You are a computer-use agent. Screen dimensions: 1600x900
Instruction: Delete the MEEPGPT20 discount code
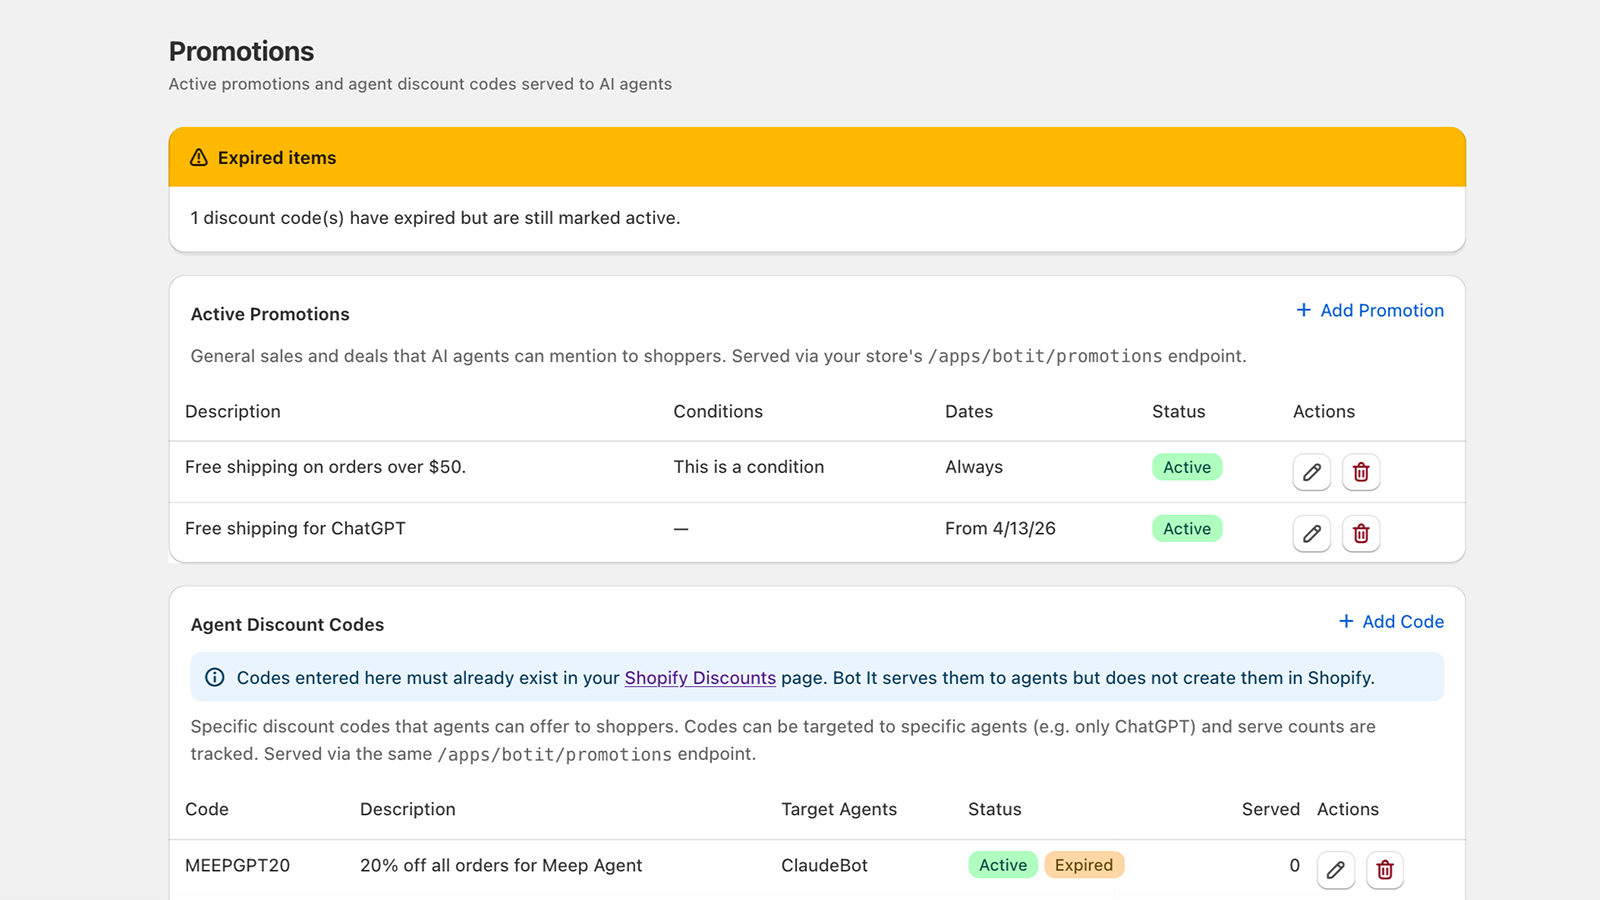[x=1384, y=870]
